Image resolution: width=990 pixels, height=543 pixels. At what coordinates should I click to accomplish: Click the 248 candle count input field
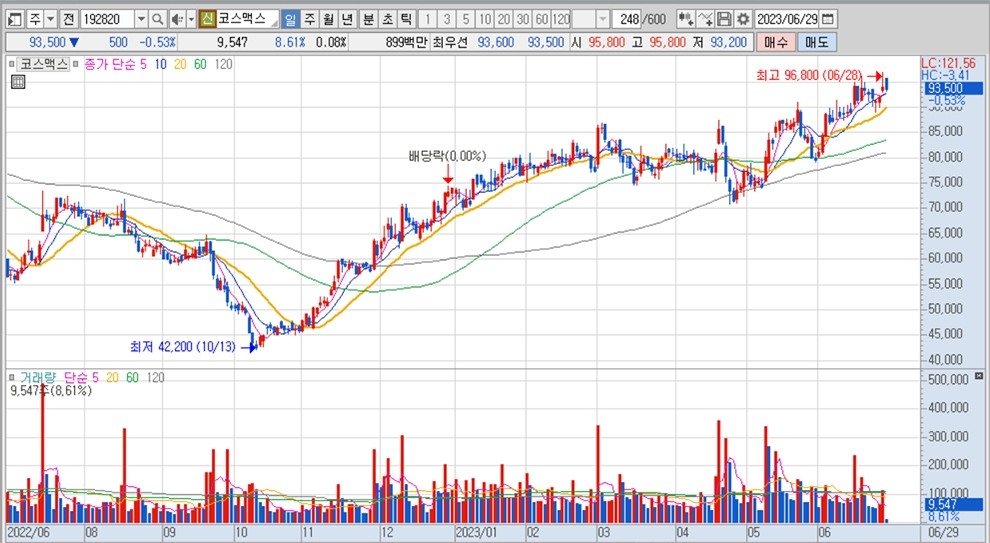[628, 20]
